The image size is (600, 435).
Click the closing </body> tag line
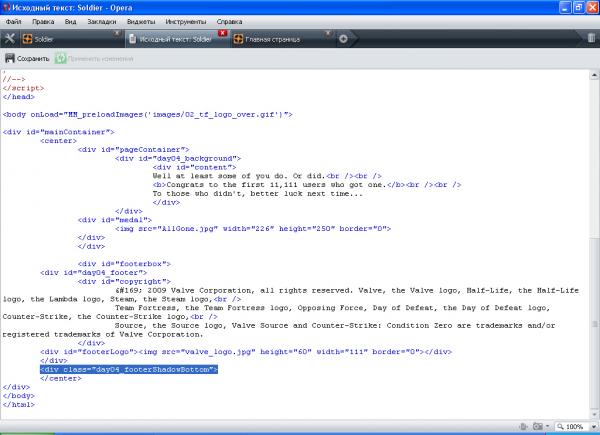click(19, 396)
